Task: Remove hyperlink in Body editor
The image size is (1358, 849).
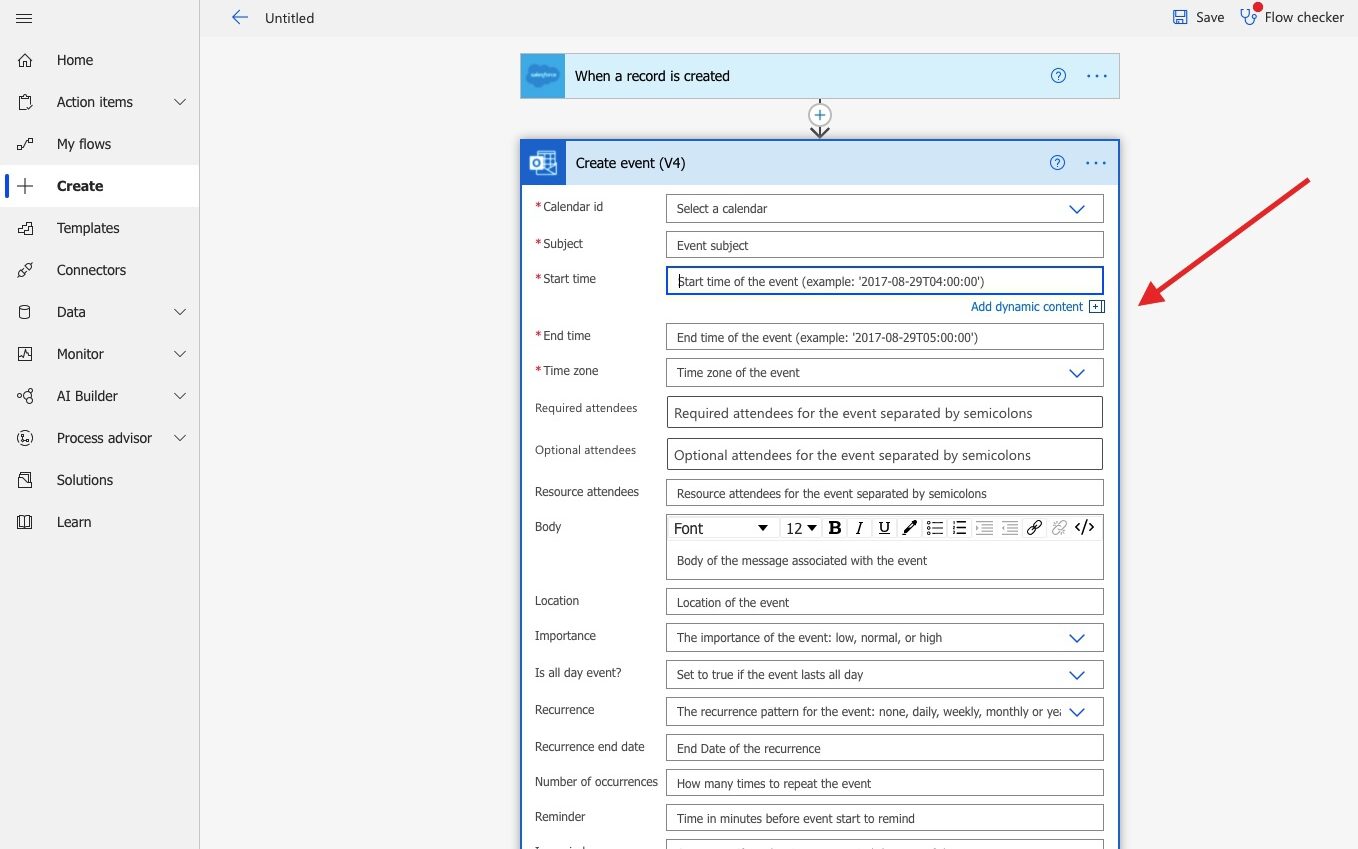Action: pyautogui.click(x=1059, y=528)
